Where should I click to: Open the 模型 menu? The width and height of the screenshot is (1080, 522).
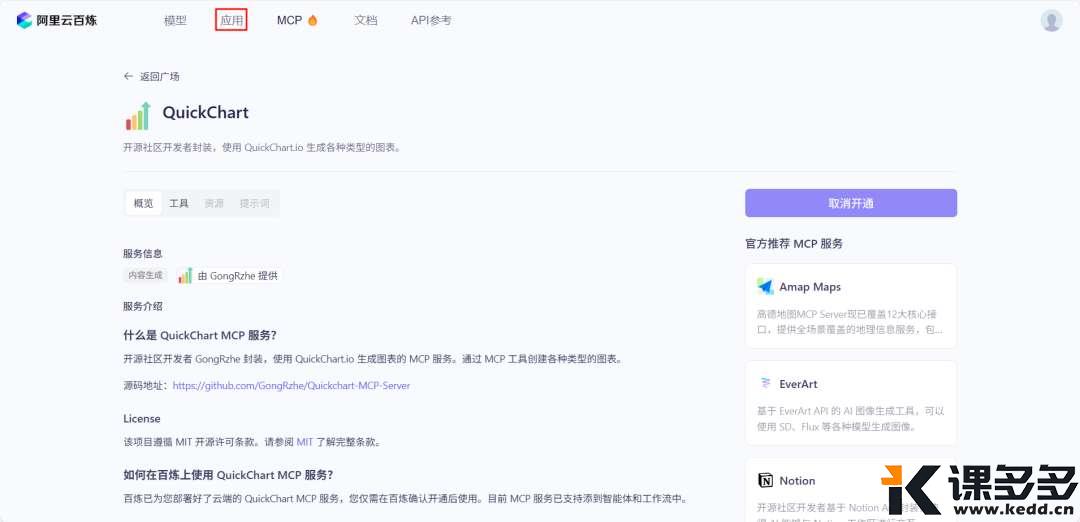(x=175, y=21)
